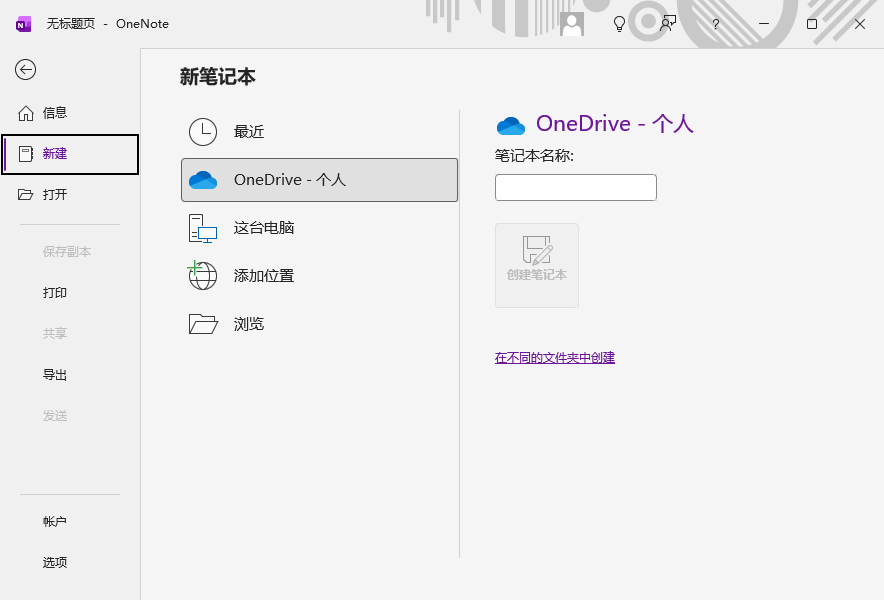Open the 帐户 page
Viewport: 884px width, 600px height.
click(70, 522)
